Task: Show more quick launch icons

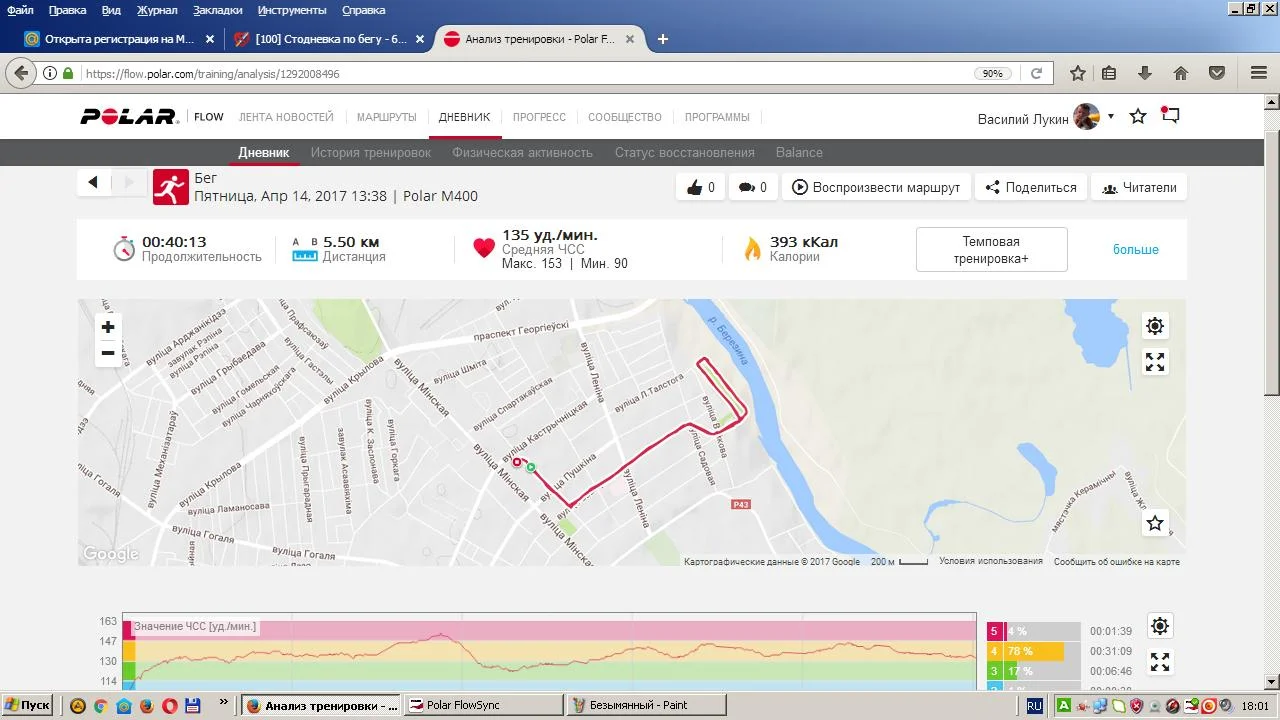Action: coord(223,703)
